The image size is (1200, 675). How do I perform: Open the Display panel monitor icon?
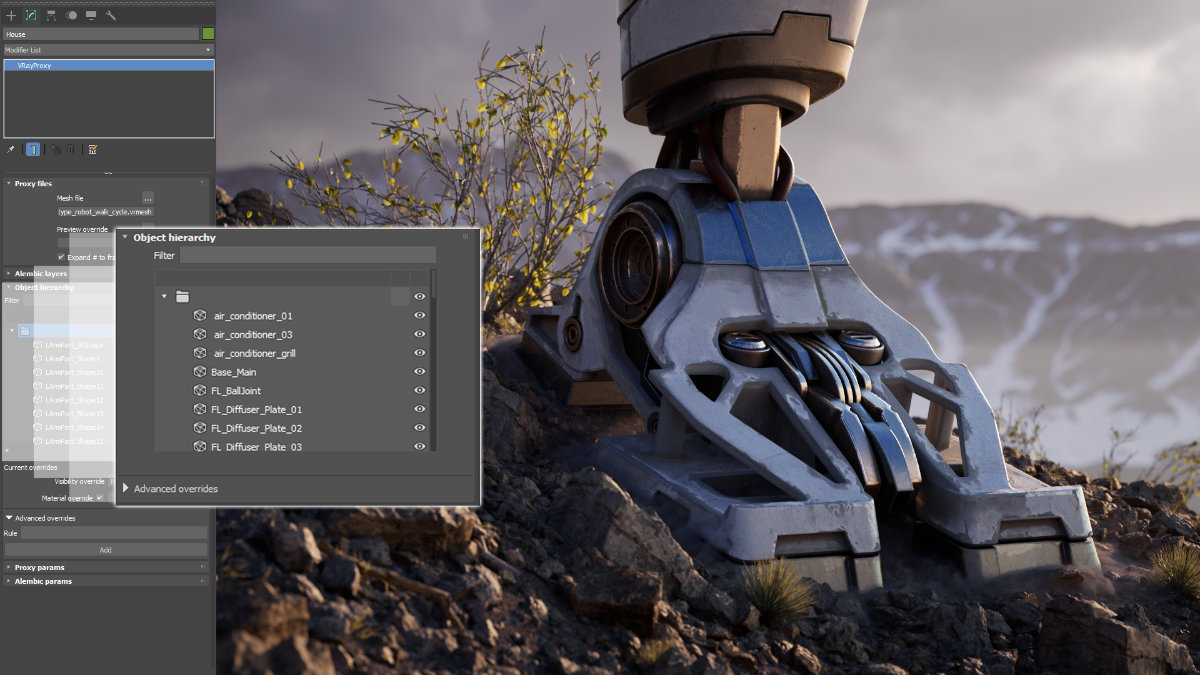(x=91, y=15)
